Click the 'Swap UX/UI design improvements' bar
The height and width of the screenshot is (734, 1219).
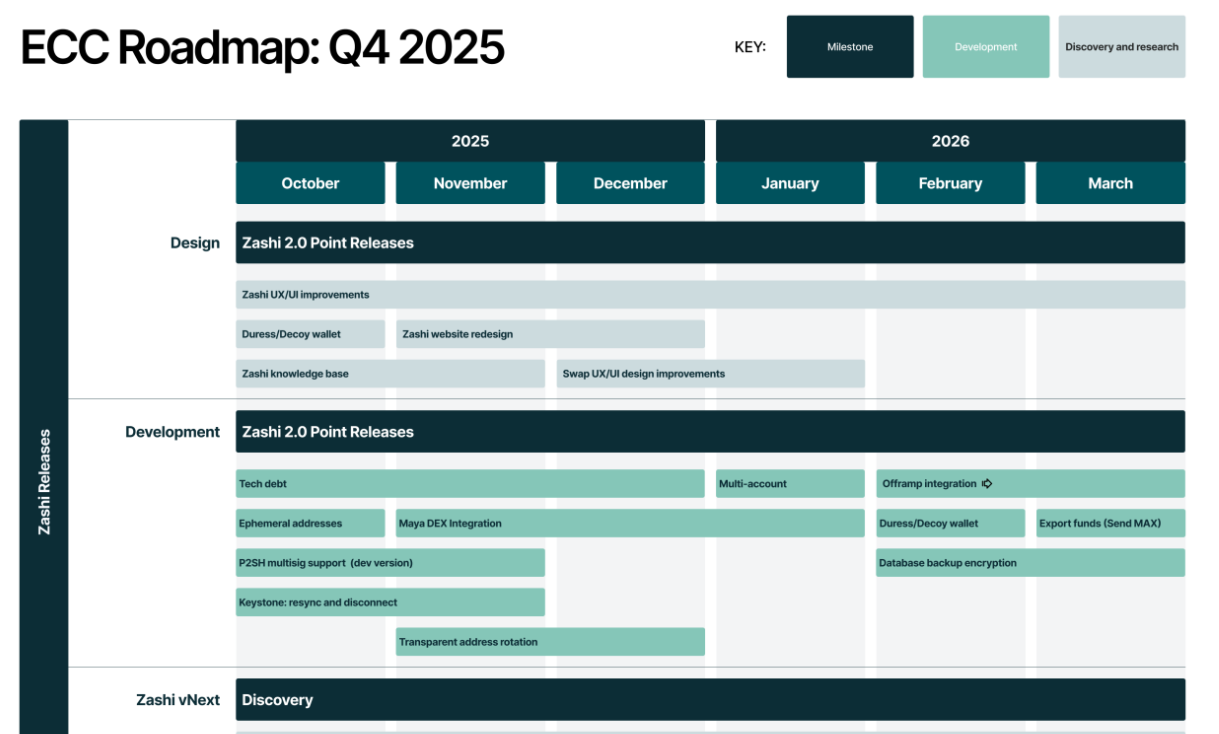click(x=710, y=374)
